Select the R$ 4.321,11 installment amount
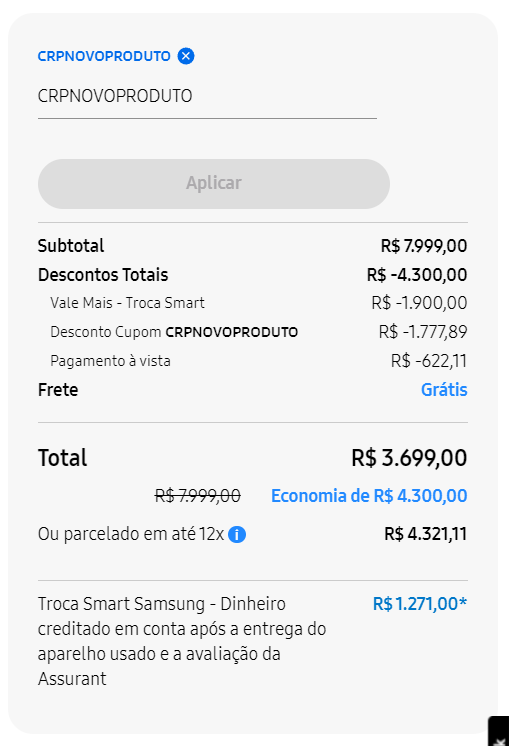This screenshot has width=509, height=746. point(425,534)
